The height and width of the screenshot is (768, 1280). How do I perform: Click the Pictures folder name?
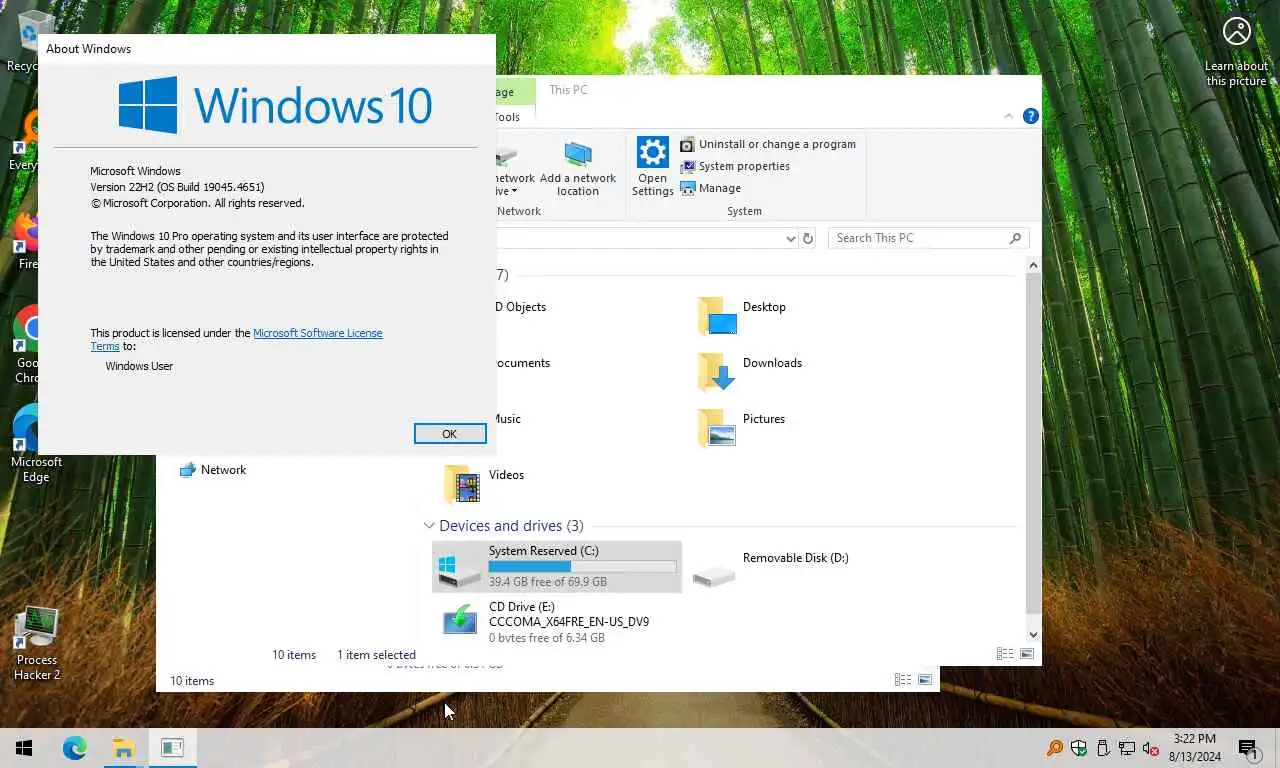(x=764, y=419)
